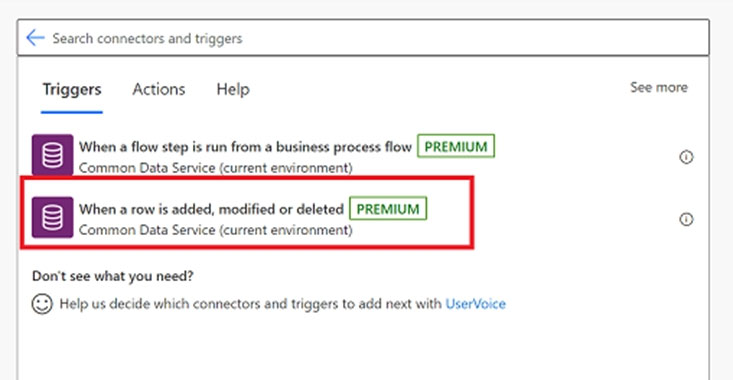Open the UserVoice link

(x=475, y=304)
